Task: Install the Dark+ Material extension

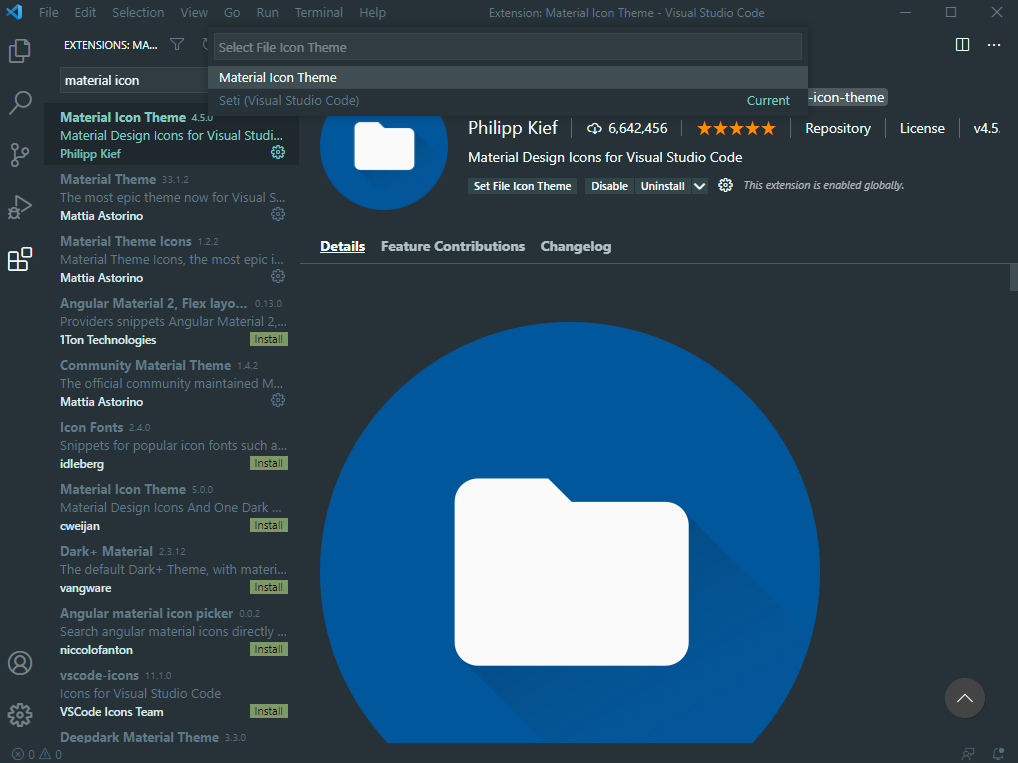Action: point(269,587)
